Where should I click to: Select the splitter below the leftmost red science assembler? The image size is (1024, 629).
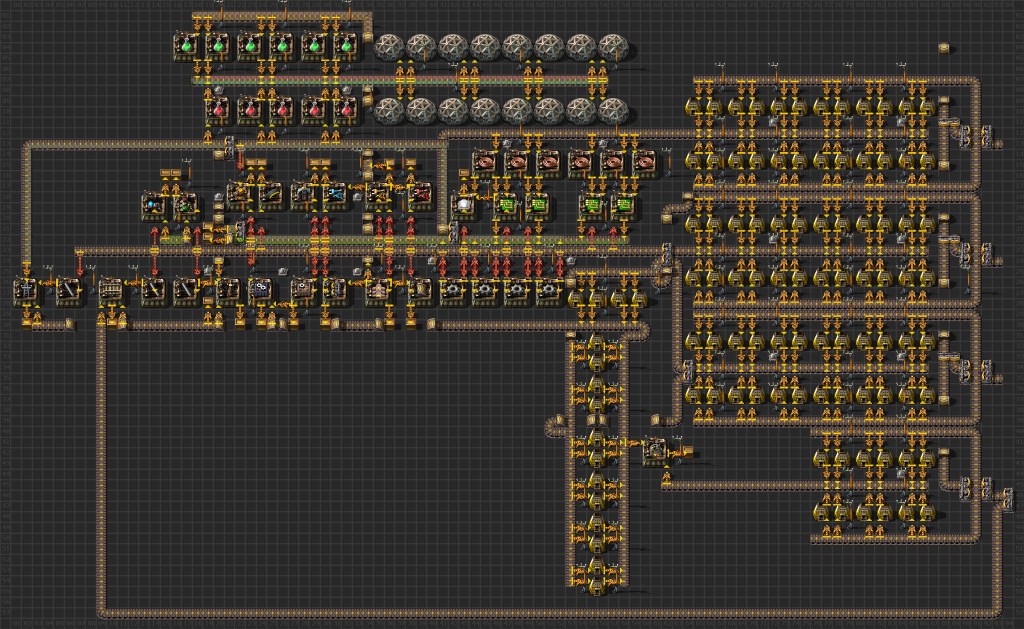[x=229, y=148]
